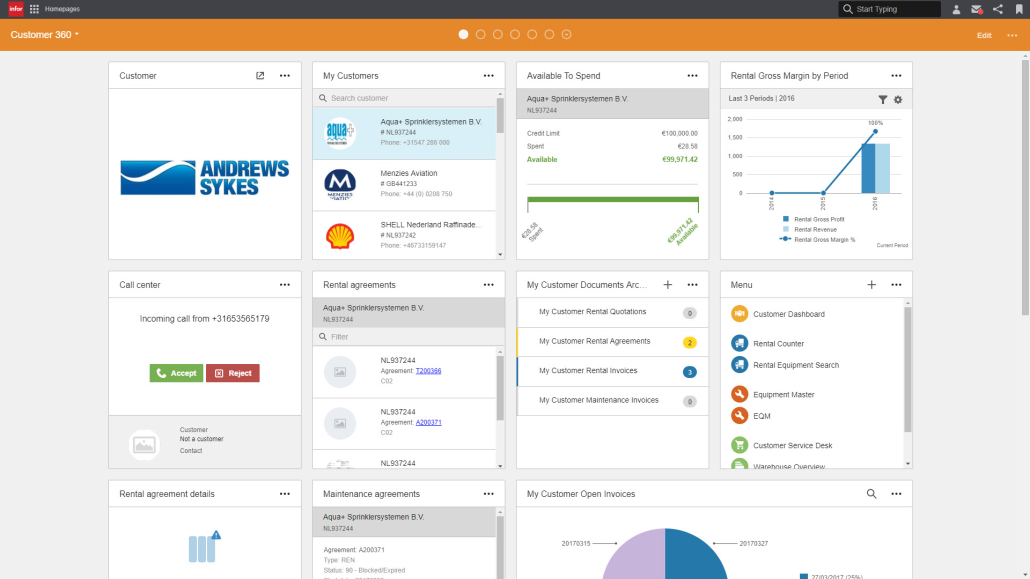Launch the Customer widget pop-out icon
This screenshot has height=579, width=1030.
260,75
